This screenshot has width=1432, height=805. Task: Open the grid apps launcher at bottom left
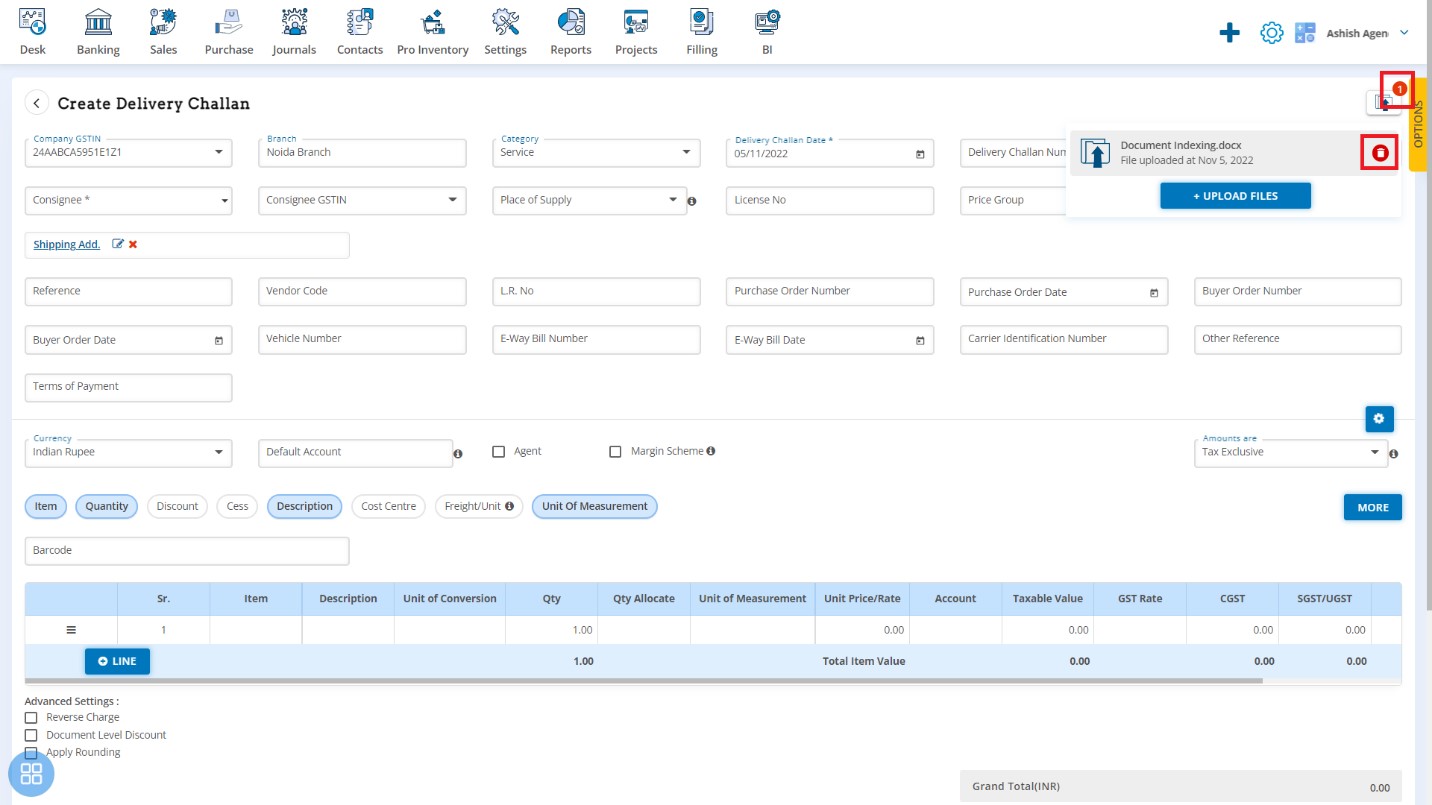click(31, 773)
